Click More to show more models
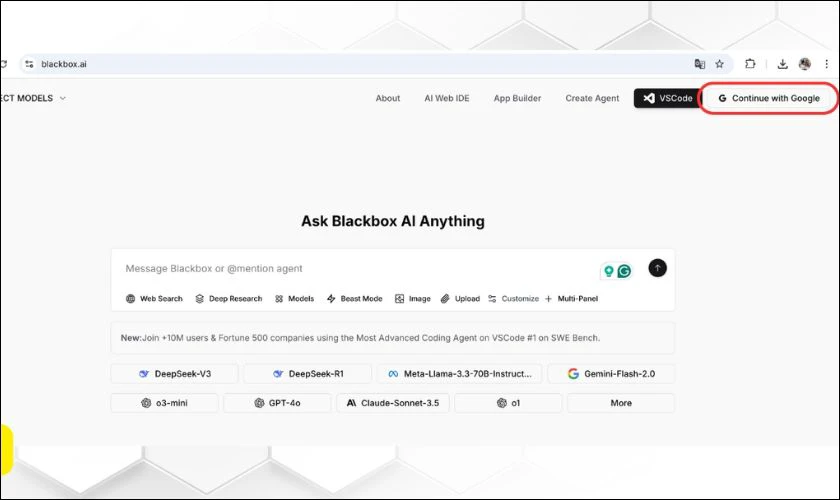The width and height of the screenshot is (840, 500). pos(621,403)
